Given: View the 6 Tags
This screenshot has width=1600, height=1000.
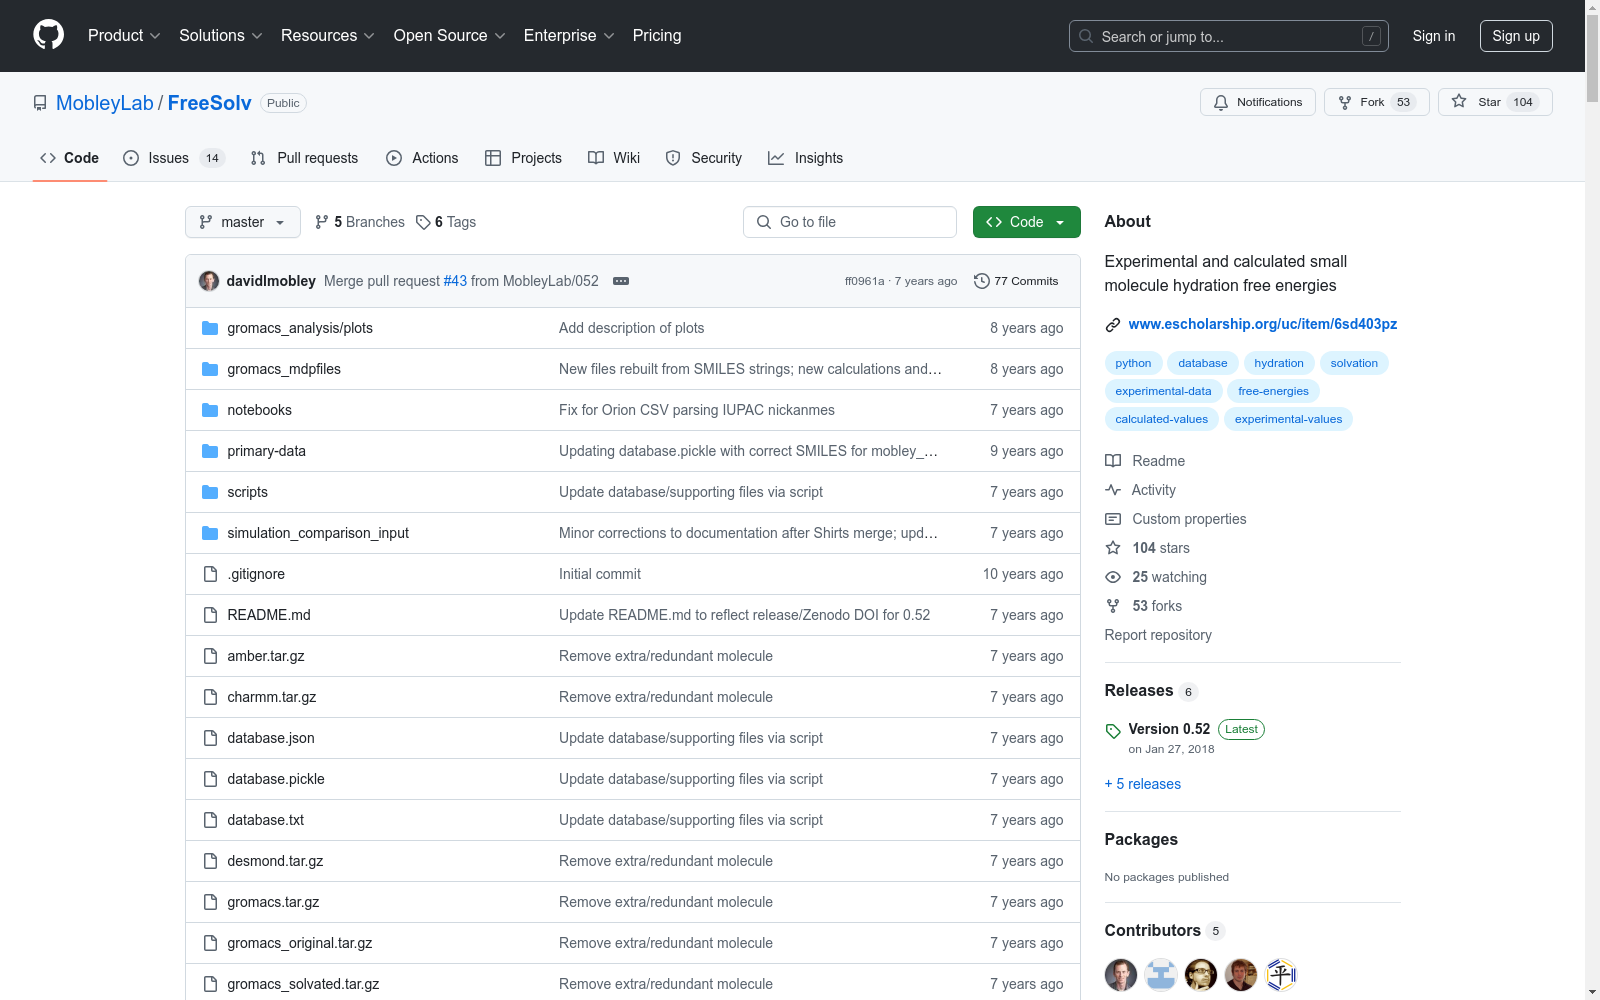Looking at the screenshot, I should coord(446,222).
